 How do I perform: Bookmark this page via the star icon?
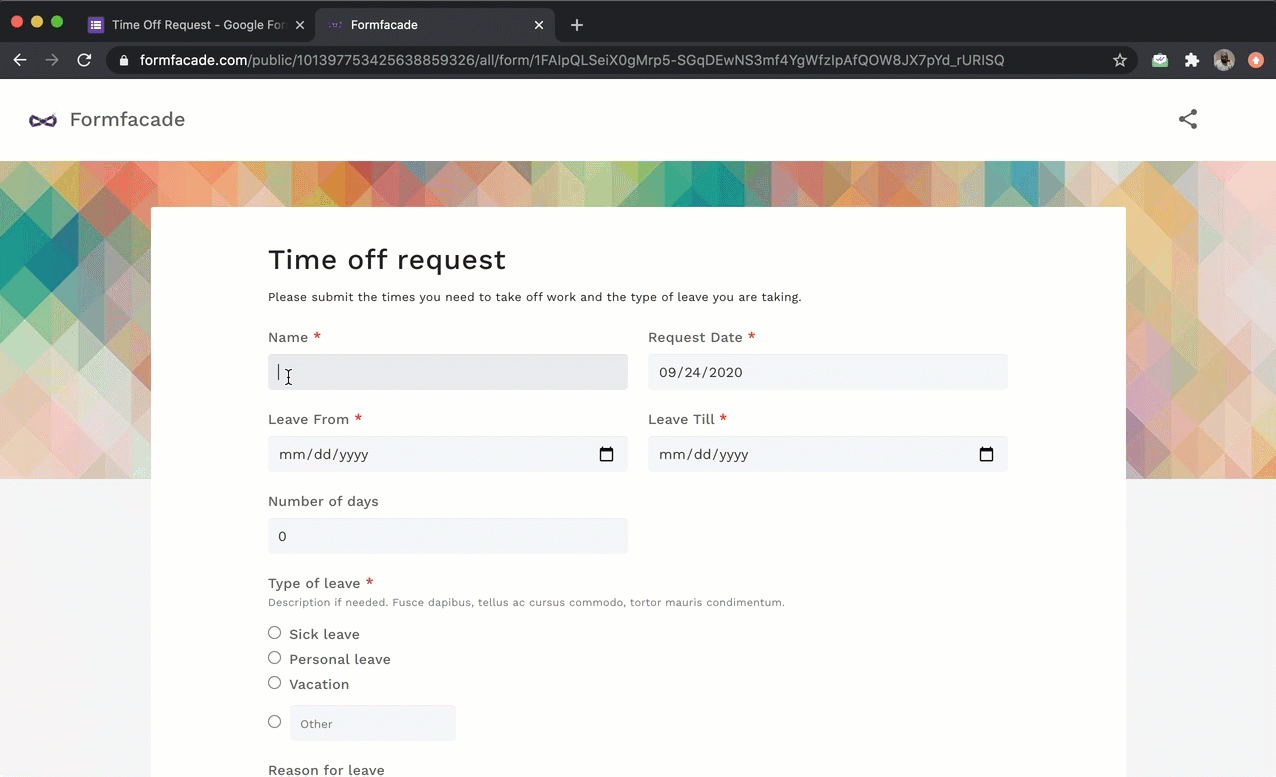click(1120, 60)
